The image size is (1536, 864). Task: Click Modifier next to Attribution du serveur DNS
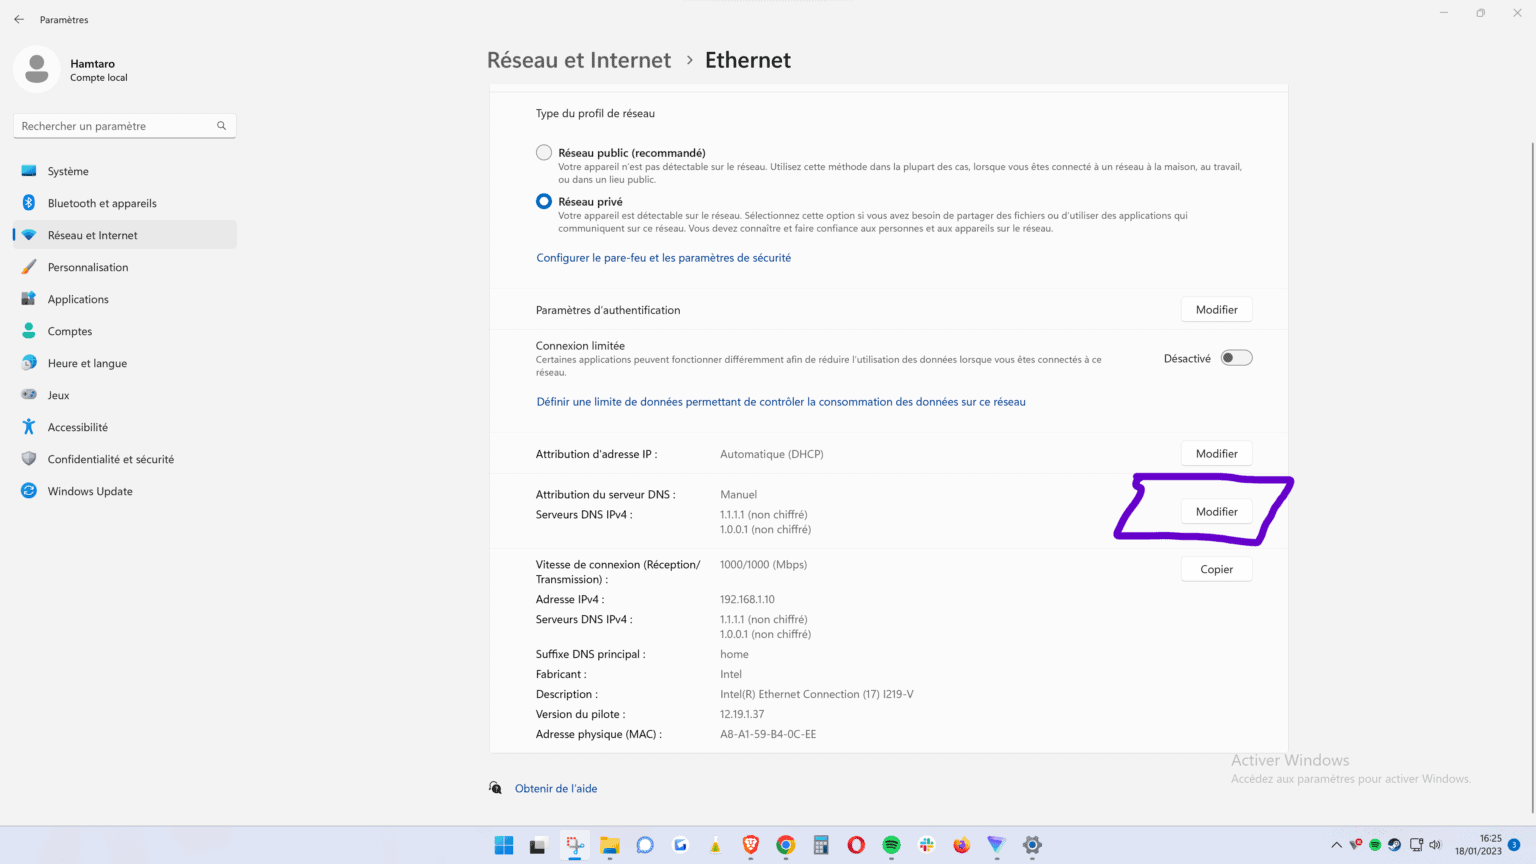pyautogui.click(x=1216, y=511)
